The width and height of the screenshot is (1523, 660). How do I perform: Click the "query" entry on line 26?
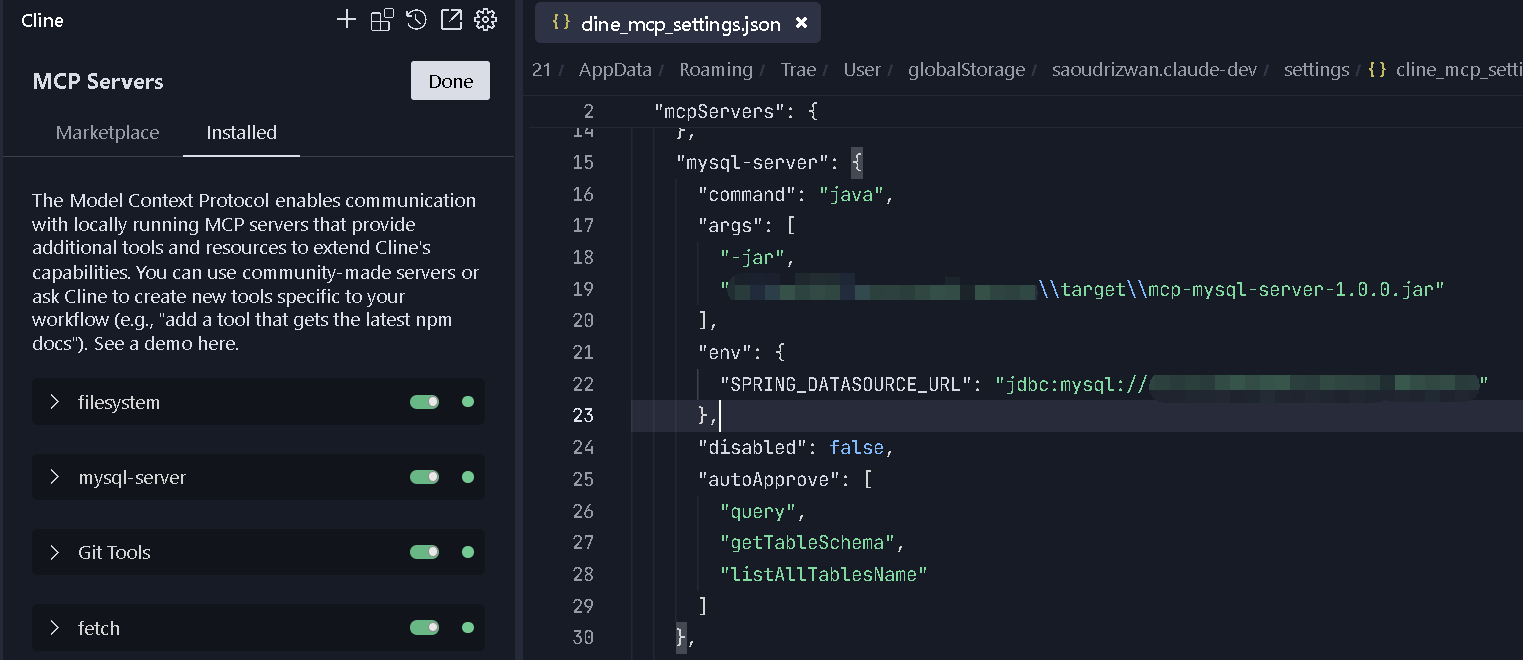point(758,511)
